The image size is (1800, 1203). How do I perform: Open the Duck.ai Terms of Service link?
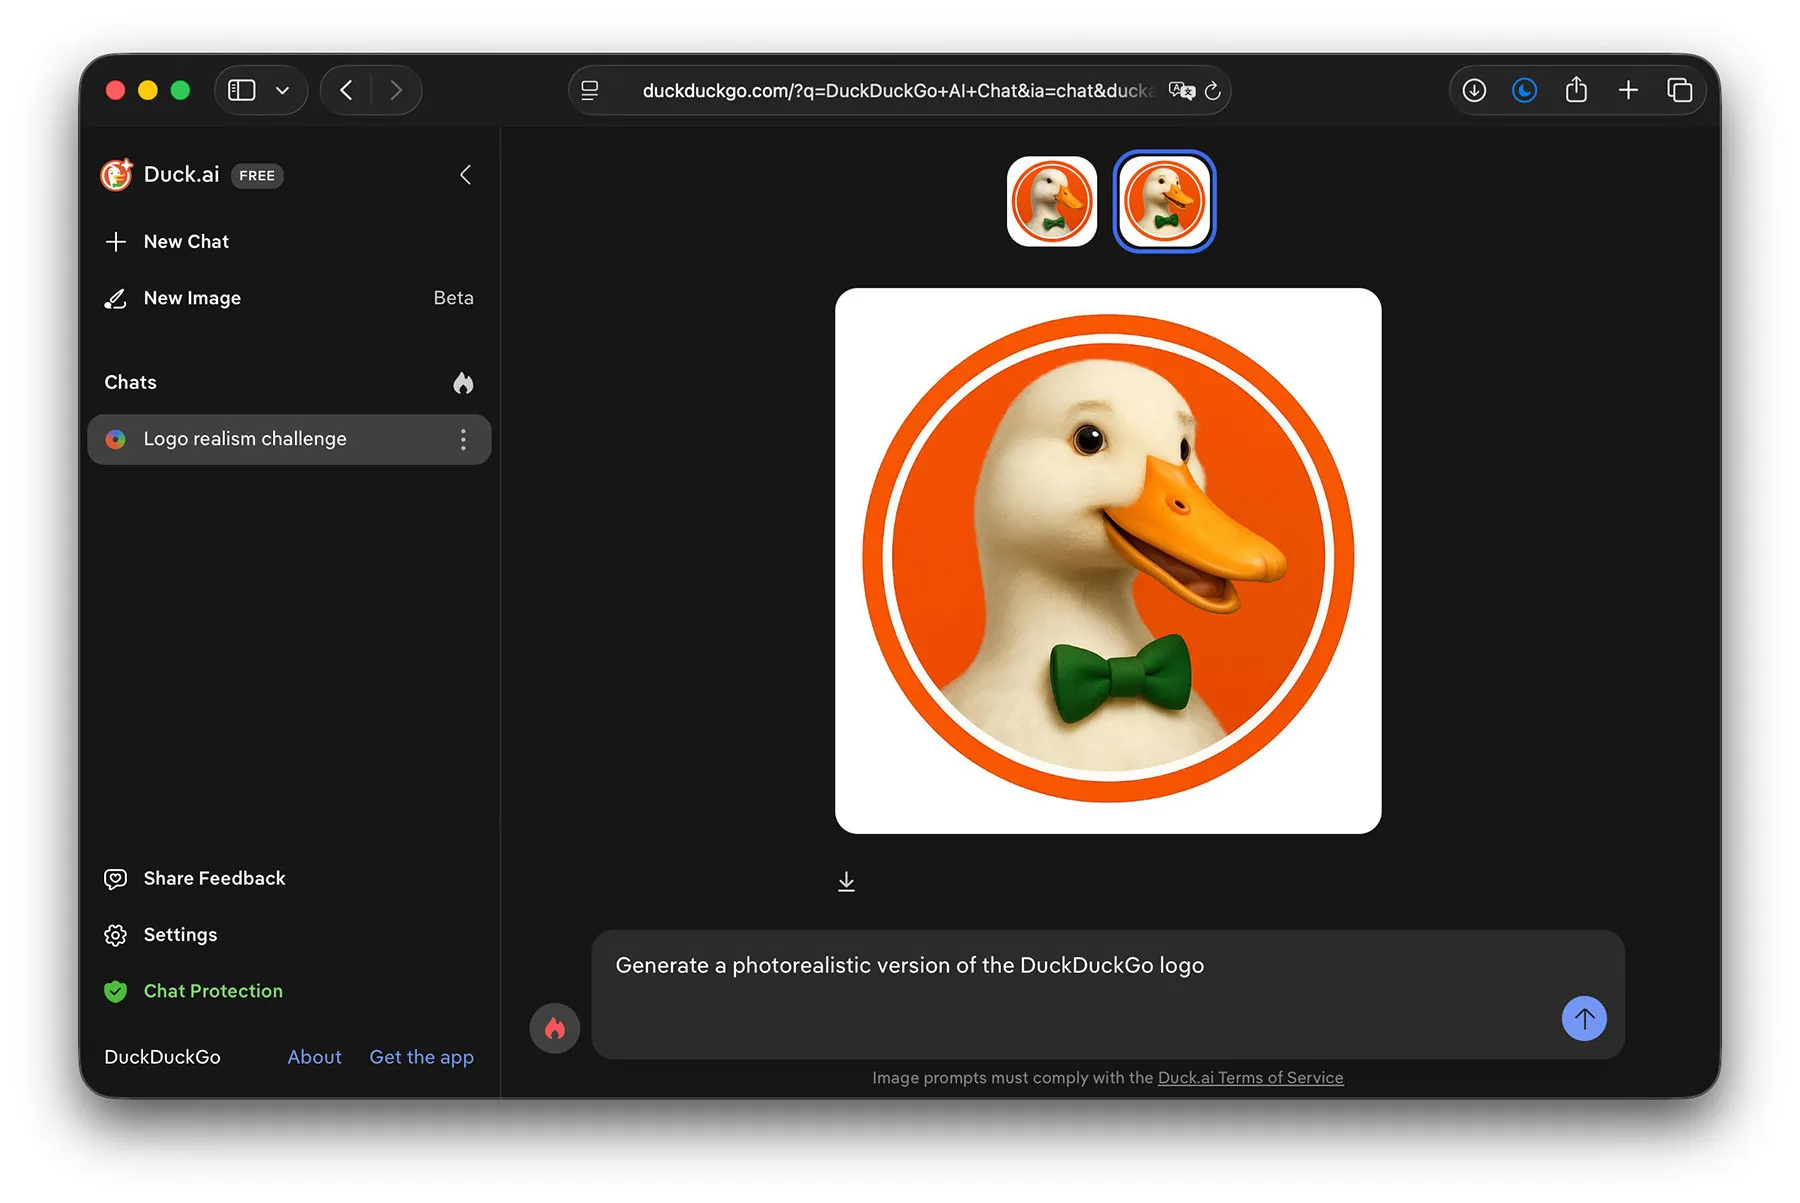click(1250, 1078)
